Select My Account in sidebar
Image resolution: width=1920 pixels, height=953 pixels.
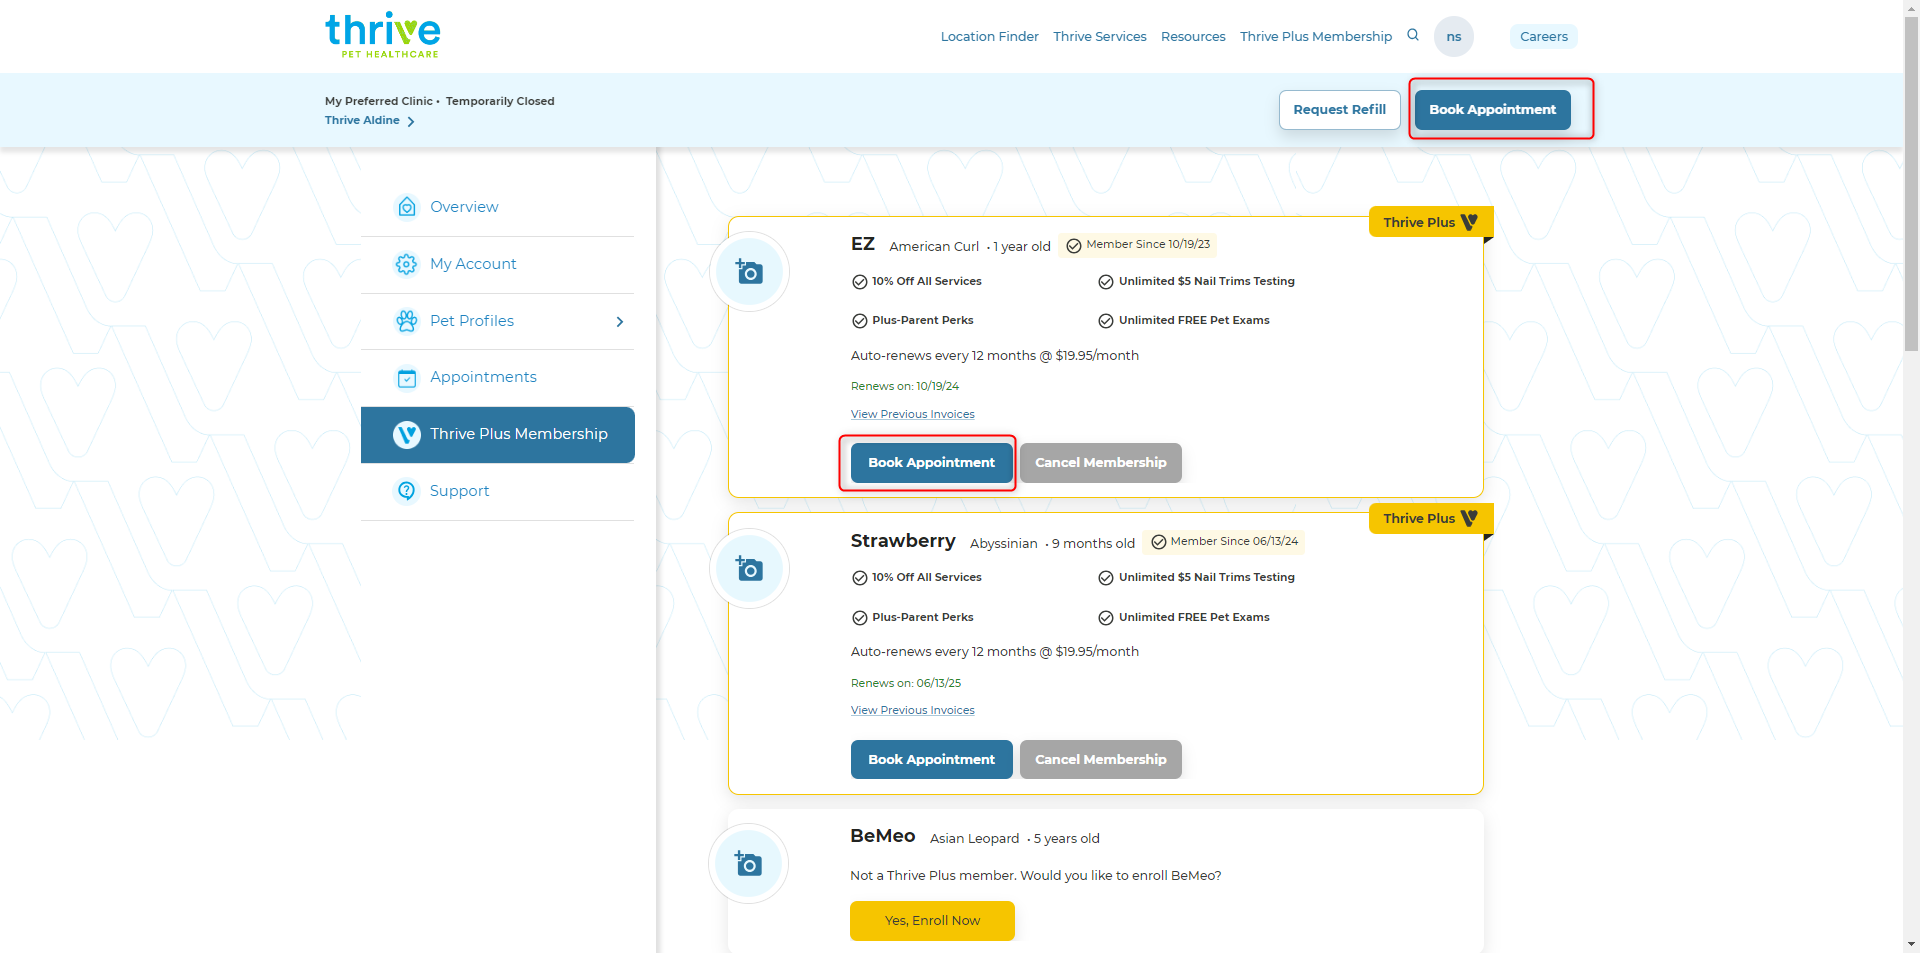click(497, 264)
